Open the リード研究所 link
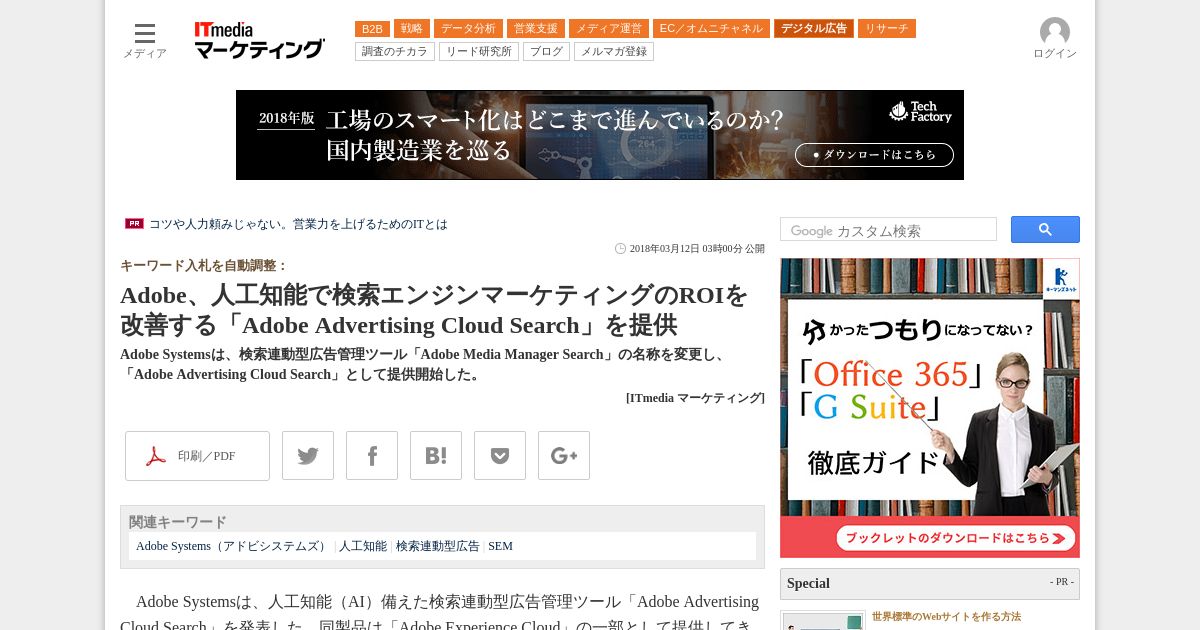Image resolution: width=1200 pixels, height=630 pixels. click(479, 51)
